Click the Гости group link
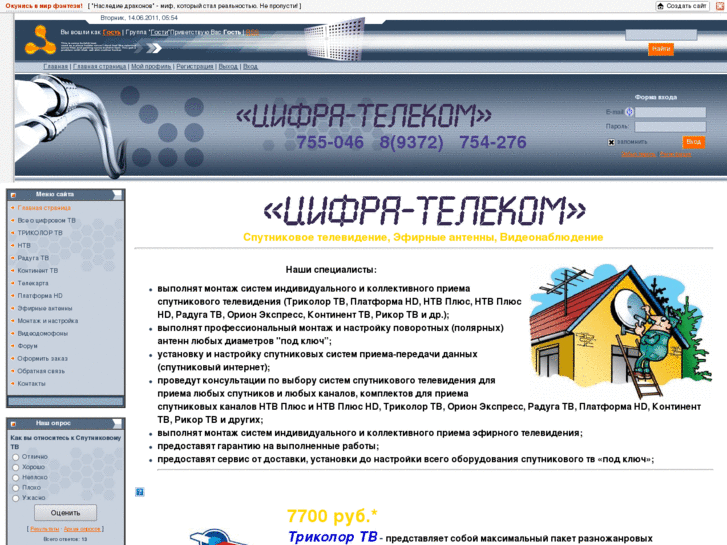727x545 pixels. pyautogui.click(x=159, y=32)
